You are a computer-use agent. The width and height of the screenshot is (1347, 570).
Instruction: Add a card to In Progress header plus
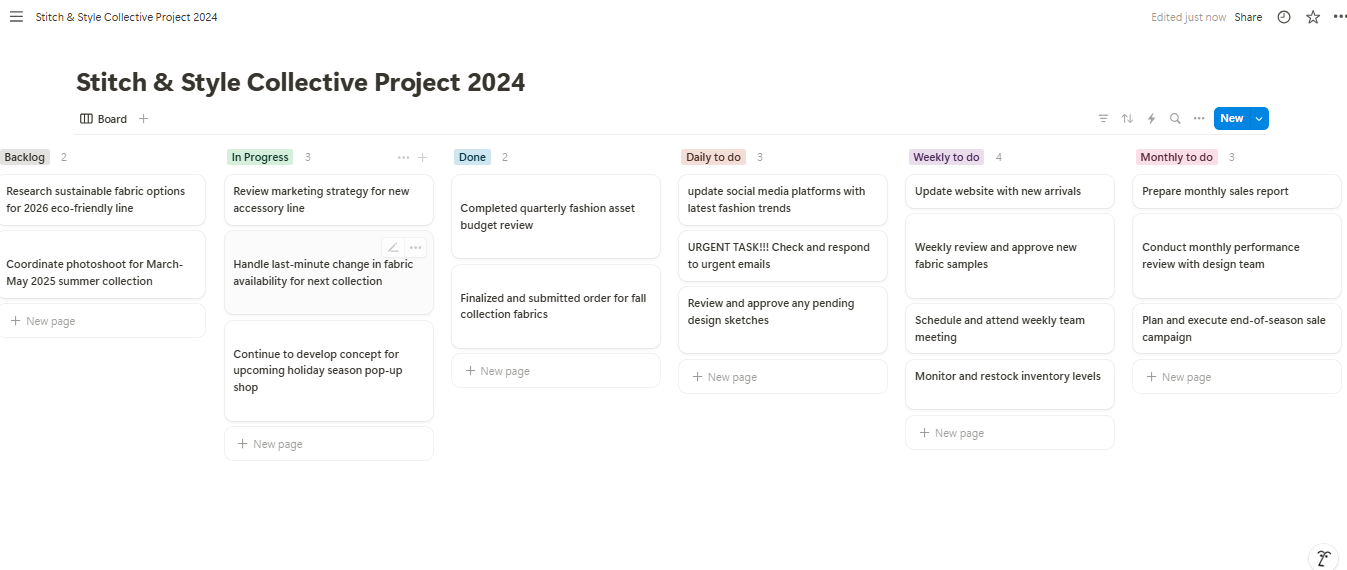click(x=422, y=157)
